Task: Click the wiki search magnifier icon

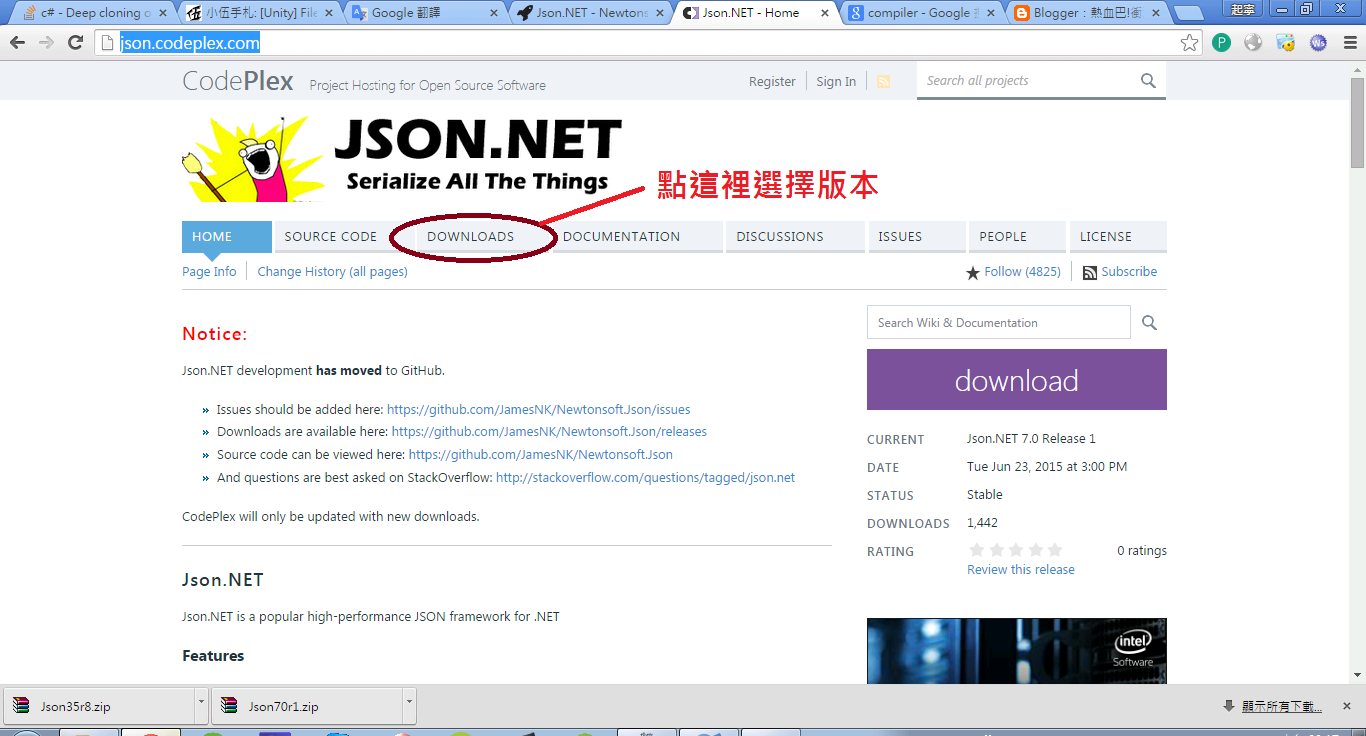Action: pyautogui.click(x=1149, y=322)
